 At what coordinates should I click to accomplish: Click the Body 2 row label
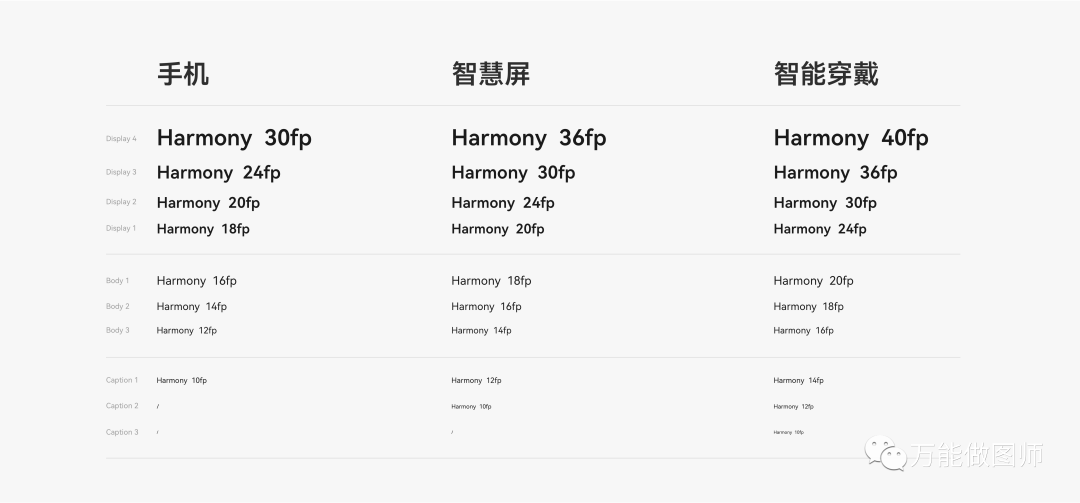117,307
